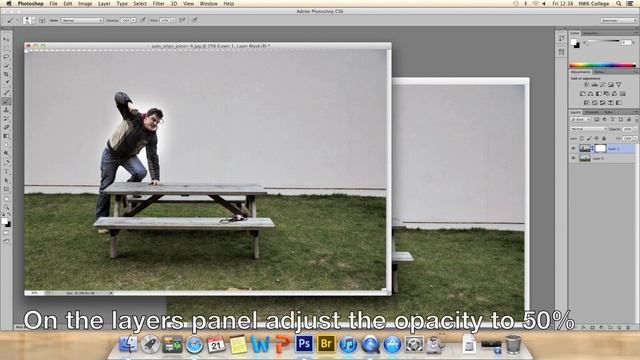Toggle Lock all padlock
Image resolution: width=640 pixels, height=360 pixels.
point(604,138)
